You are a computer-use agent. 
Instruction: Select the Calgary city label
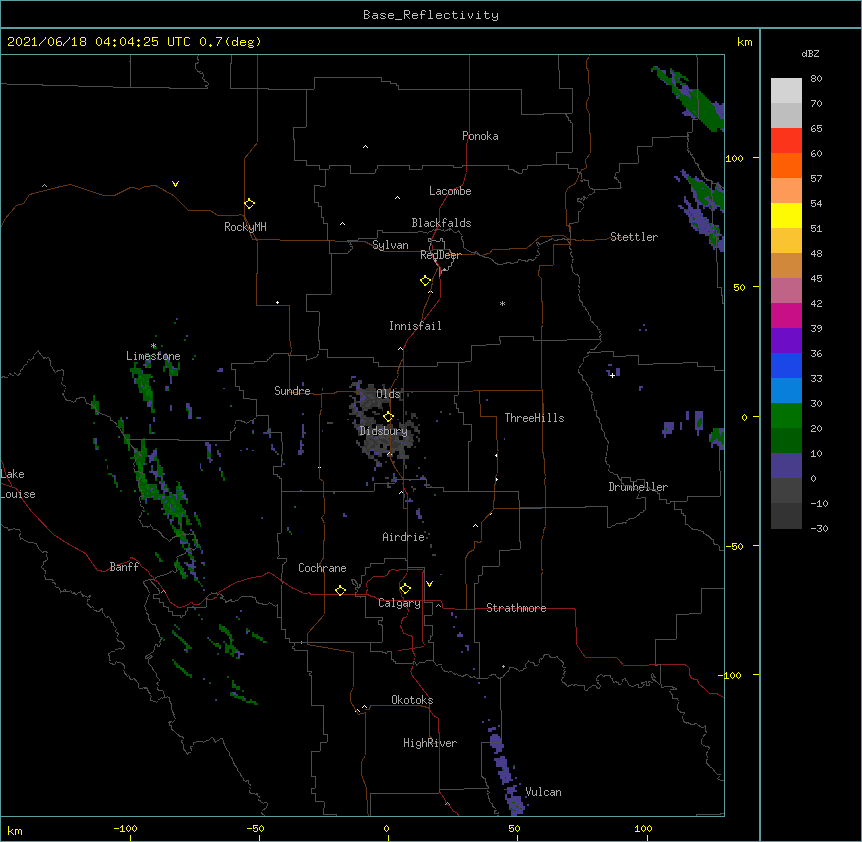(x=399, y=603)
